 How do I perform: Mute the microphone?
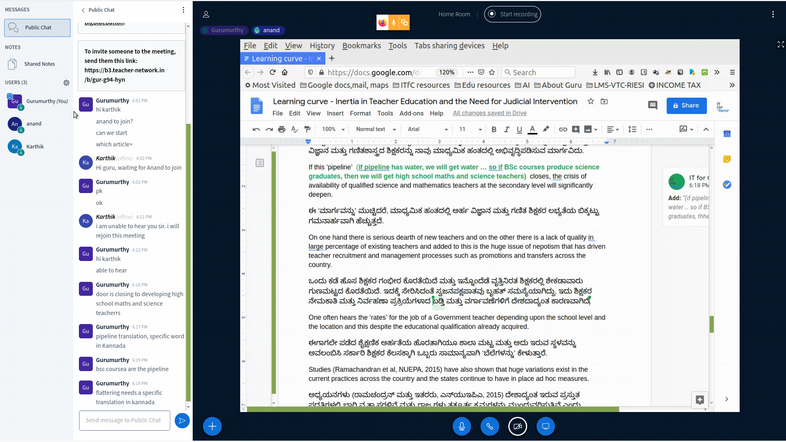tap(461, 426)
